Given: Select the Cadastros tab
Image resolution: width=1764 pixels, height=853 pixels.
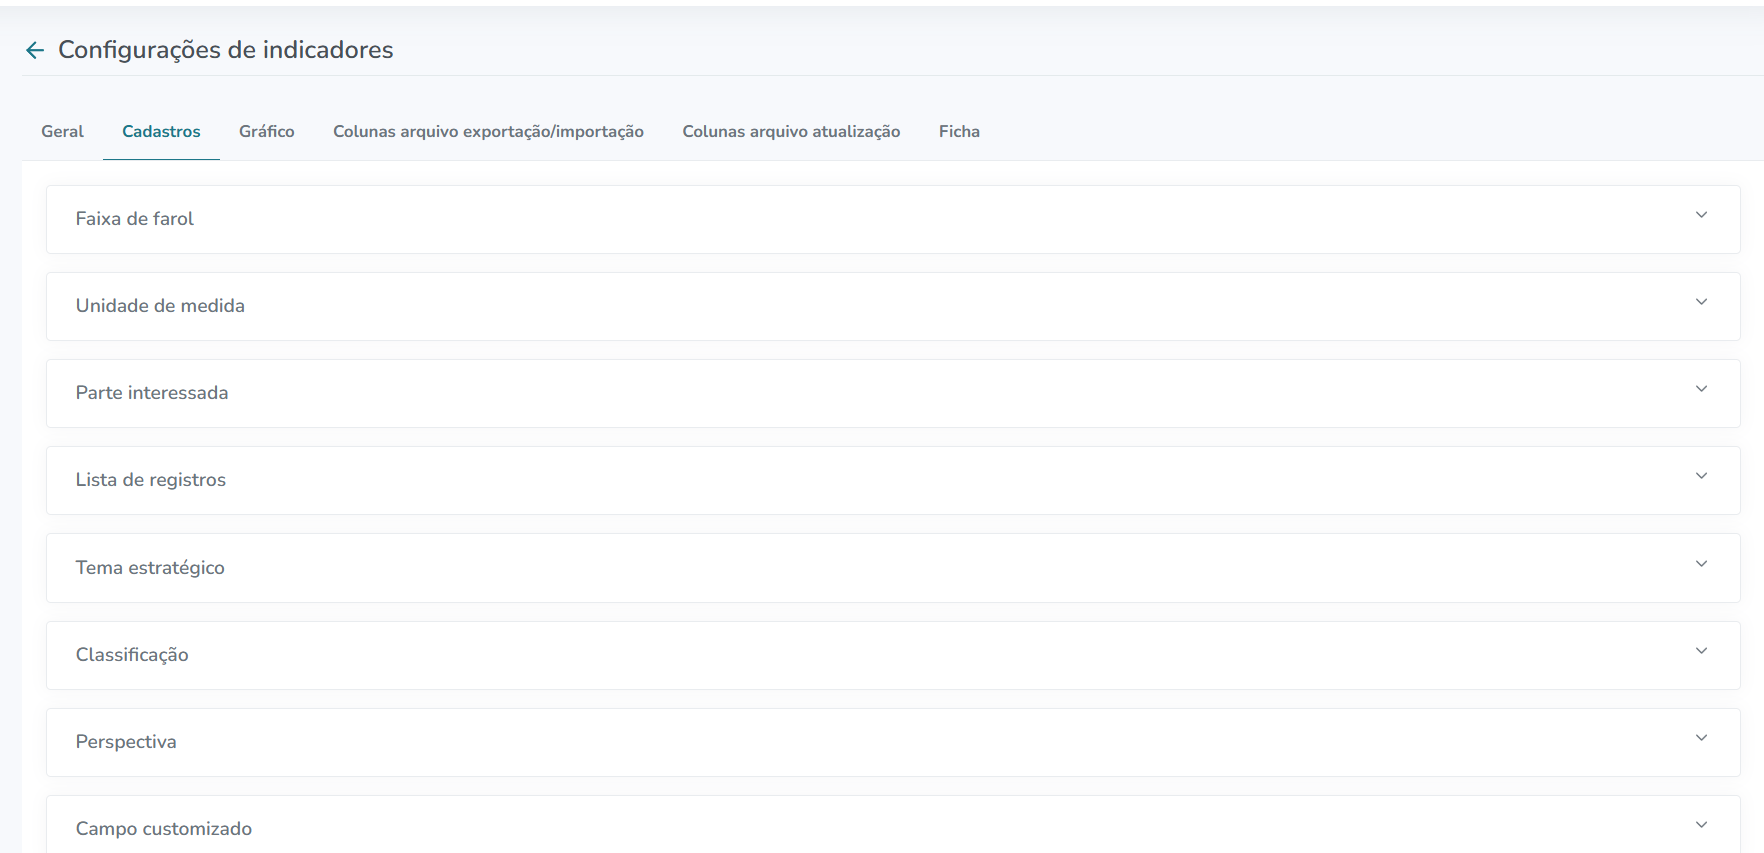Looking at the screenshot, I should click(161, 132).
